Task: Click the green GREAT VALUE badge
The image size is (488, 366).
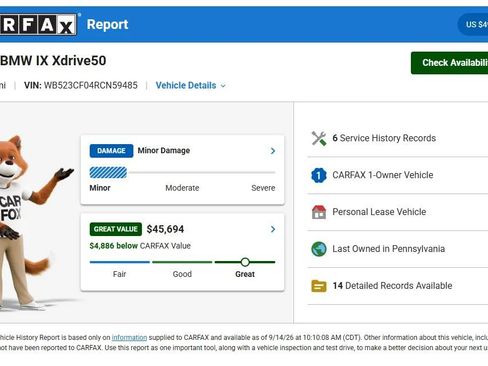Action: click(116, 229)
